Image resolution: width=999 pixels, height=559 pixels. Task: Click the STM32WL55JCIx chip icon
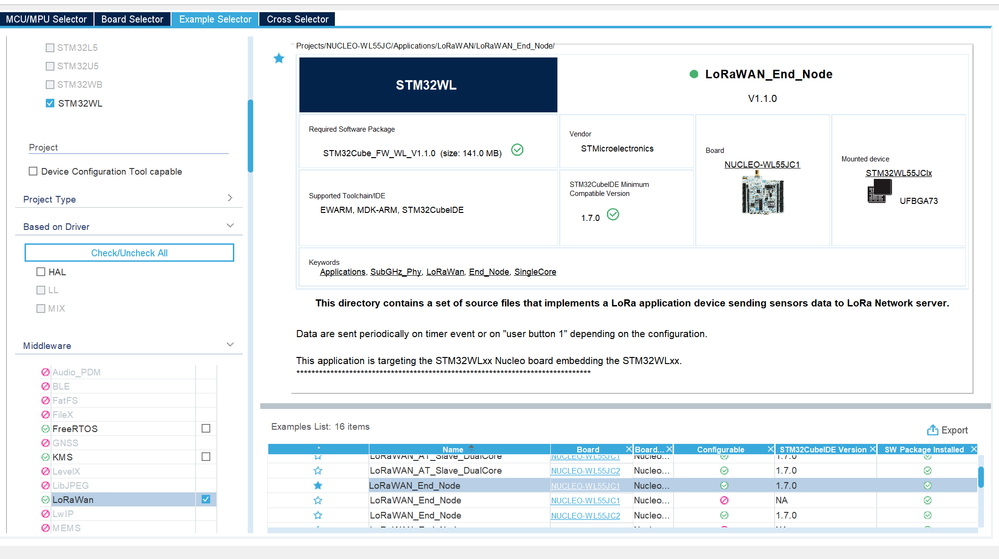(879, 191)
